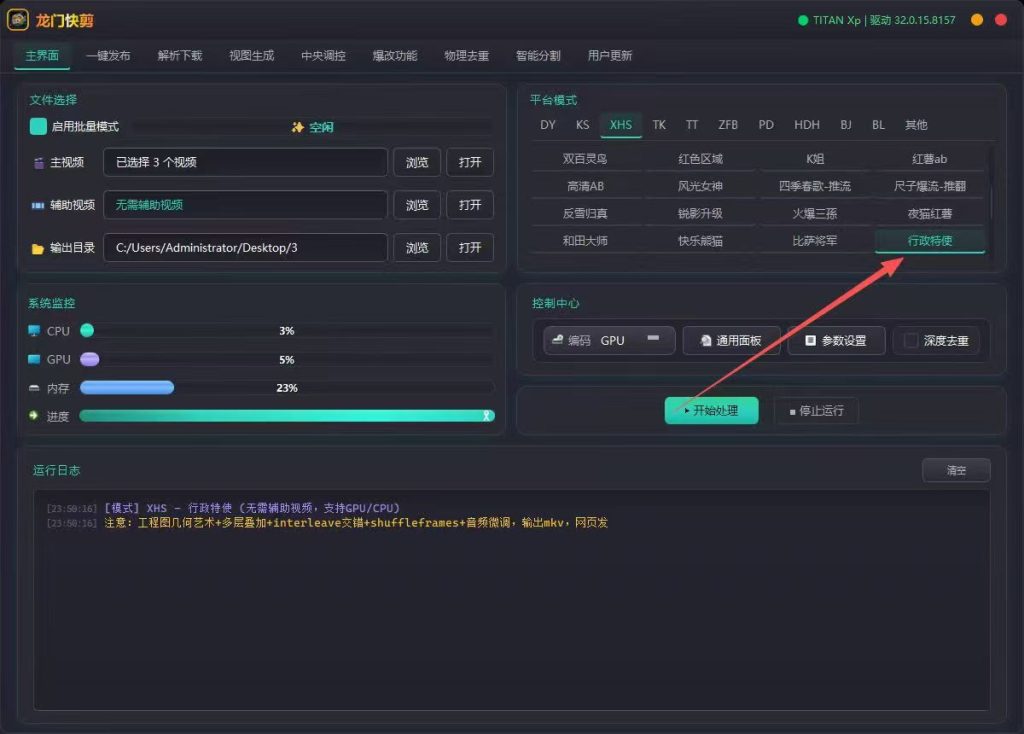Select the PD platform tab
This screenshot has width=1024, height=734.
click(x=766, y=125)
